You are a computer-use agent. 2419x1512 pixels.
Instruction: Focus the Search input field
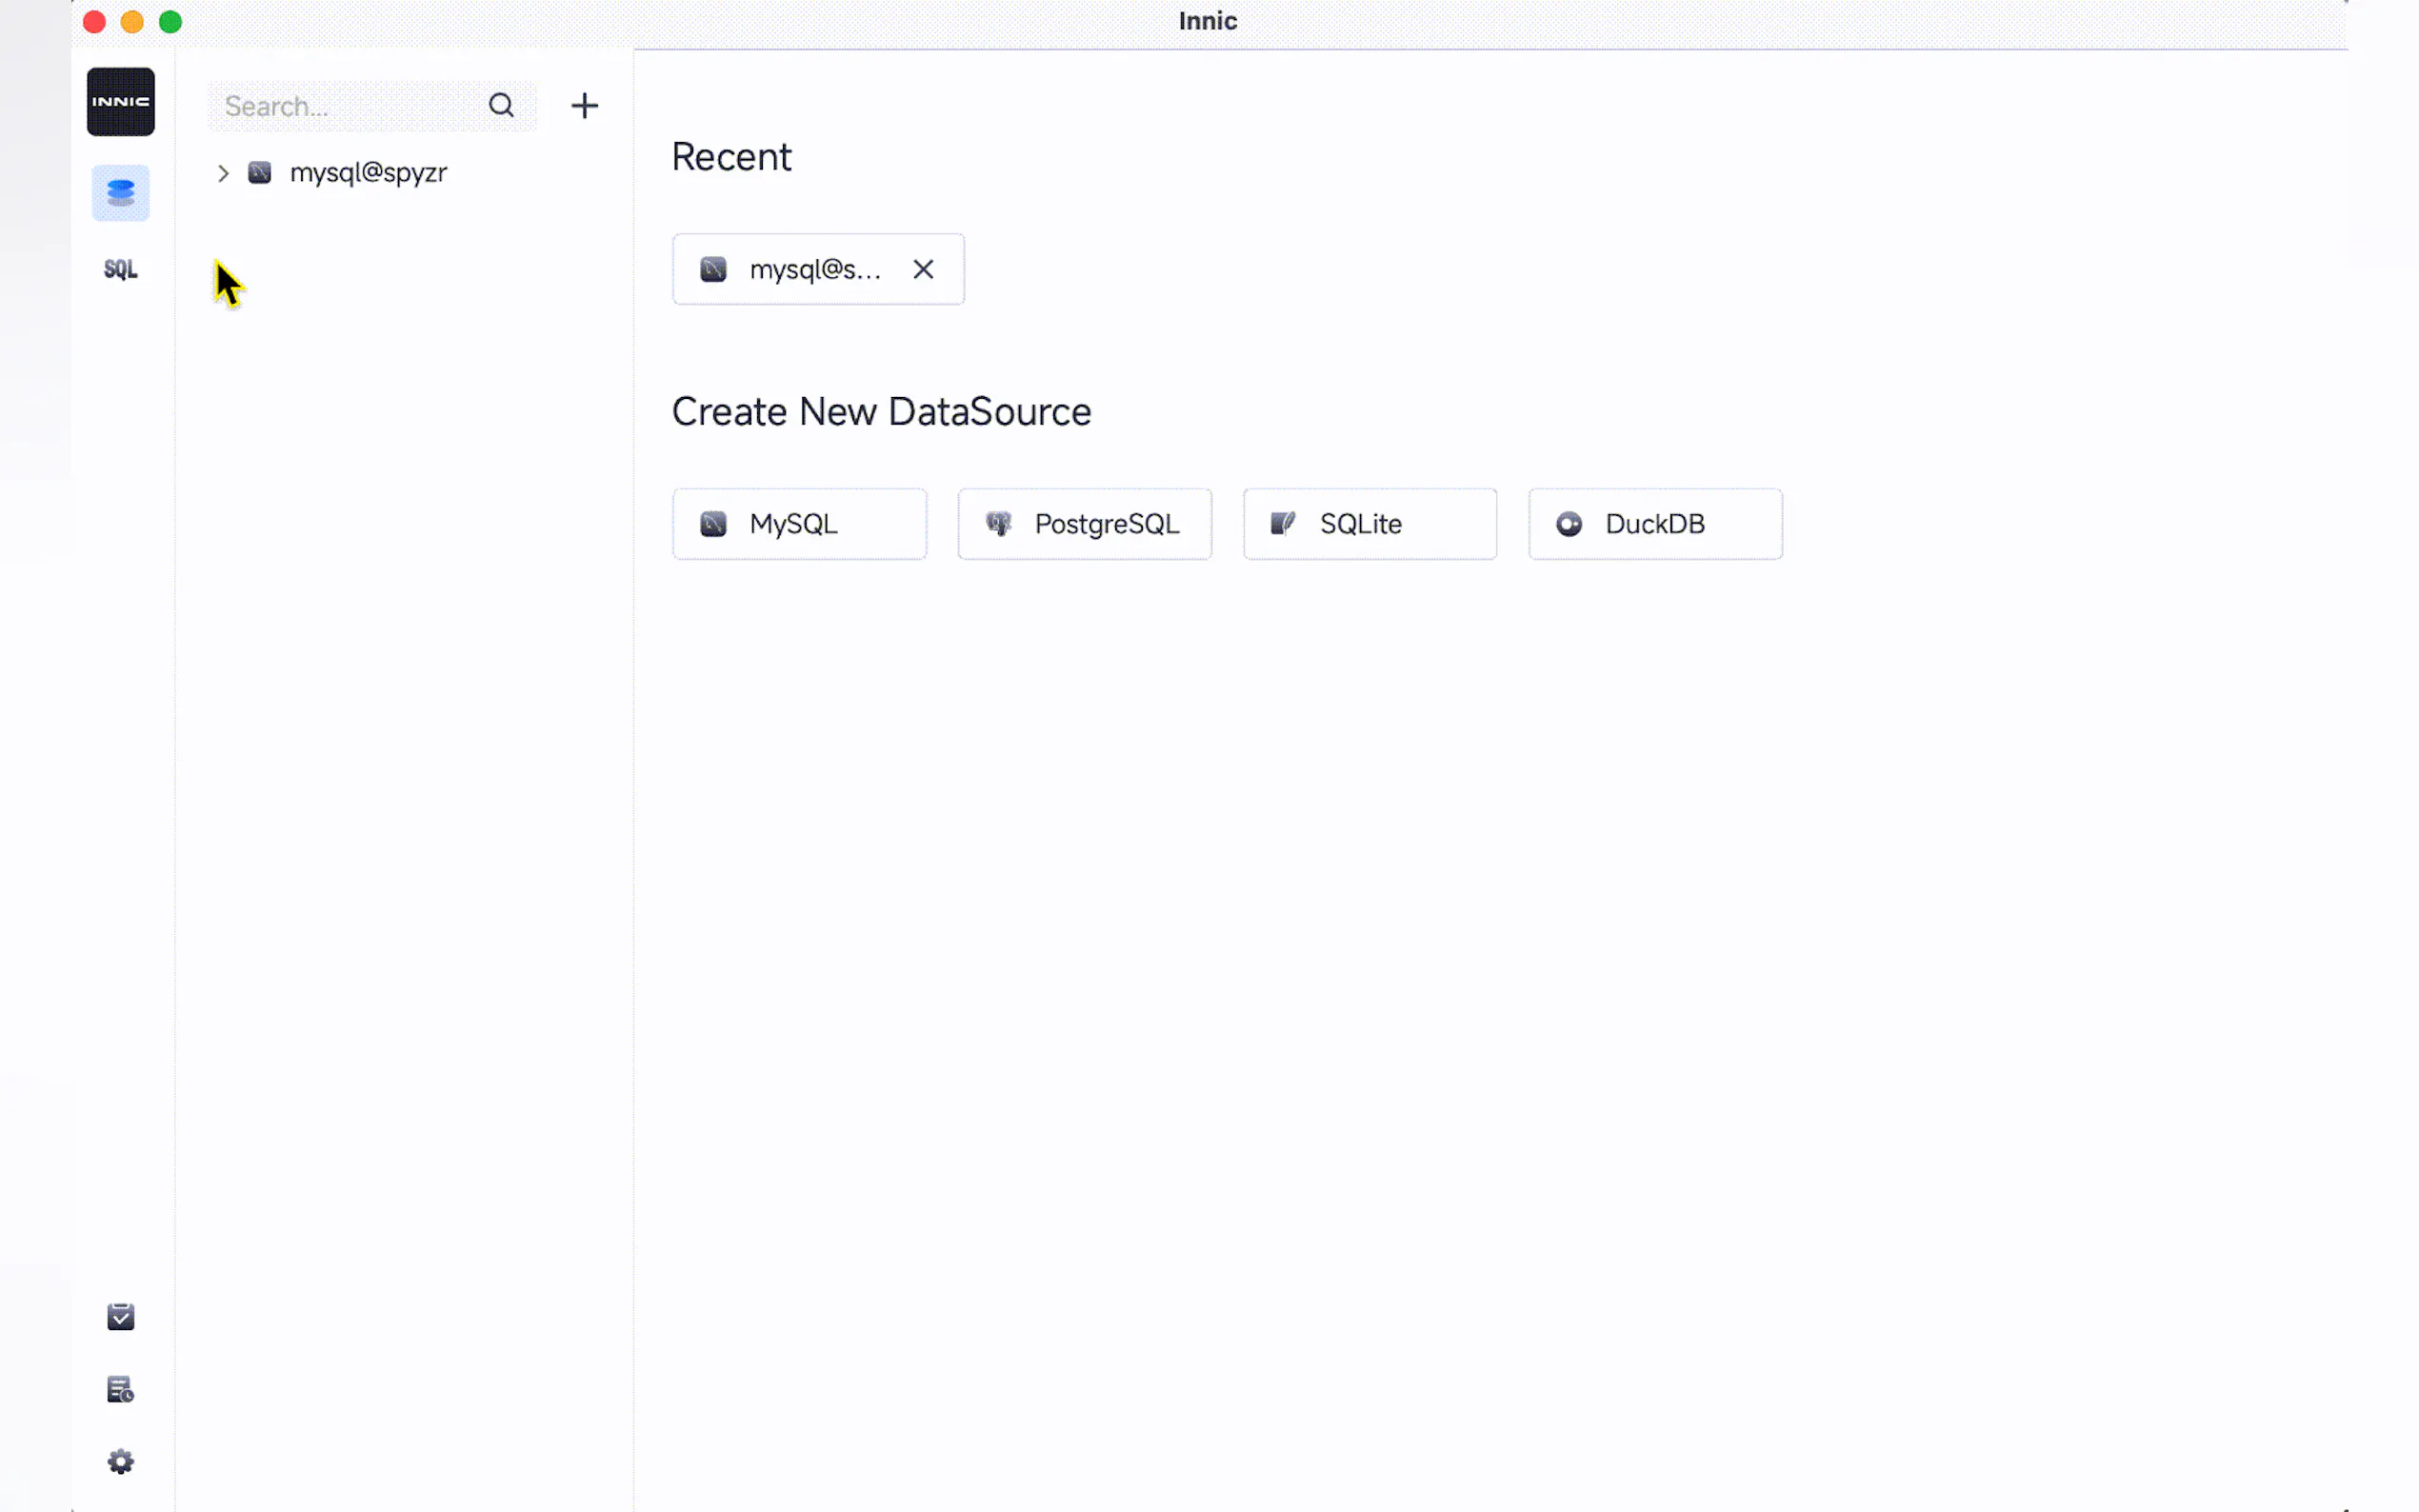click(x=345, y=106)
